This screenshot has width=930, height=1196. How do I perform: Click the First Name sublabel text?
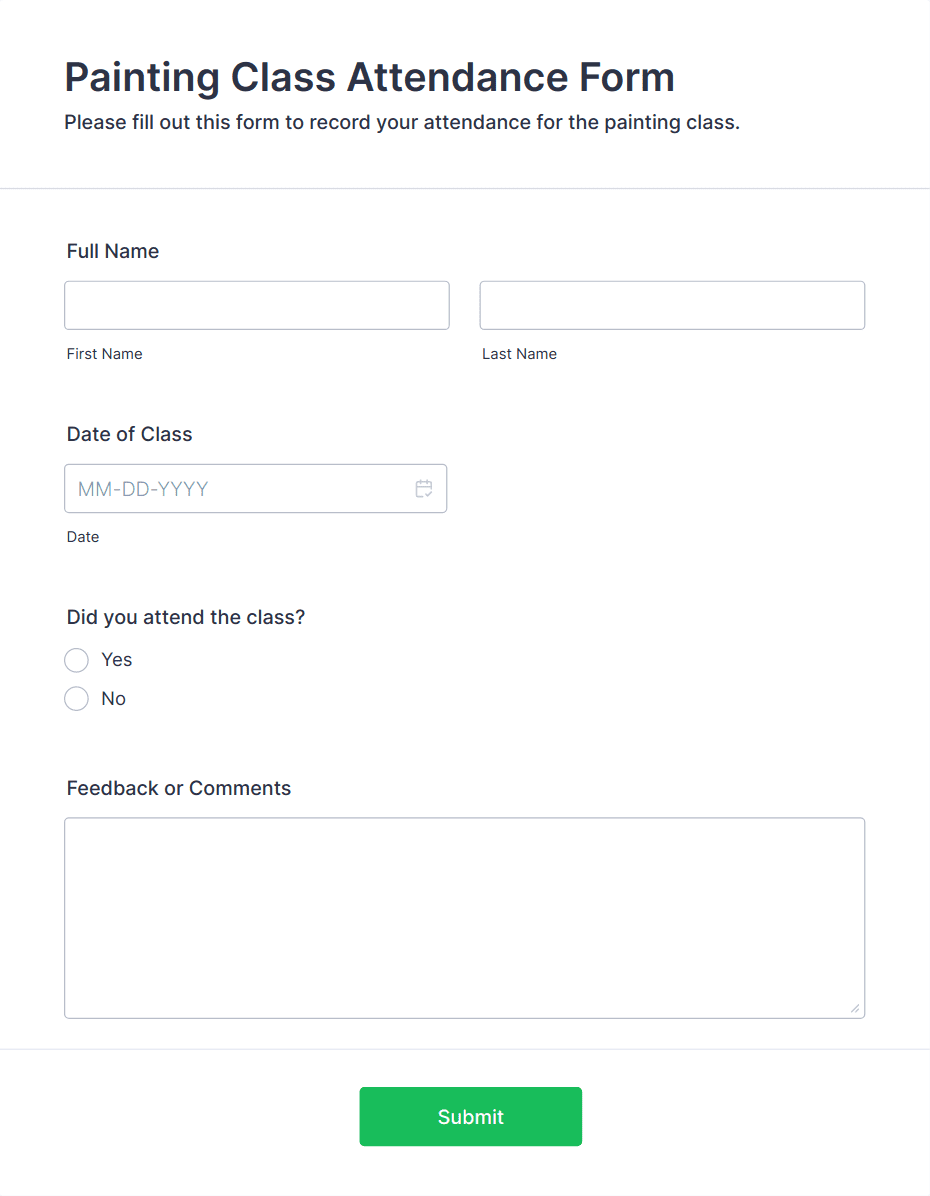[x=105, y=354]
